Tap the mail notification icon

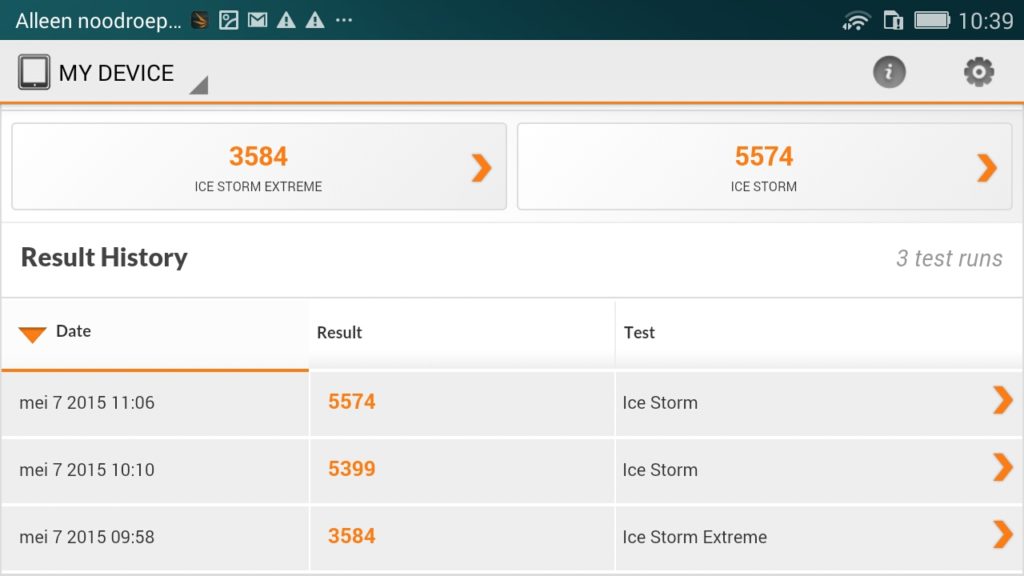[257, 20]
